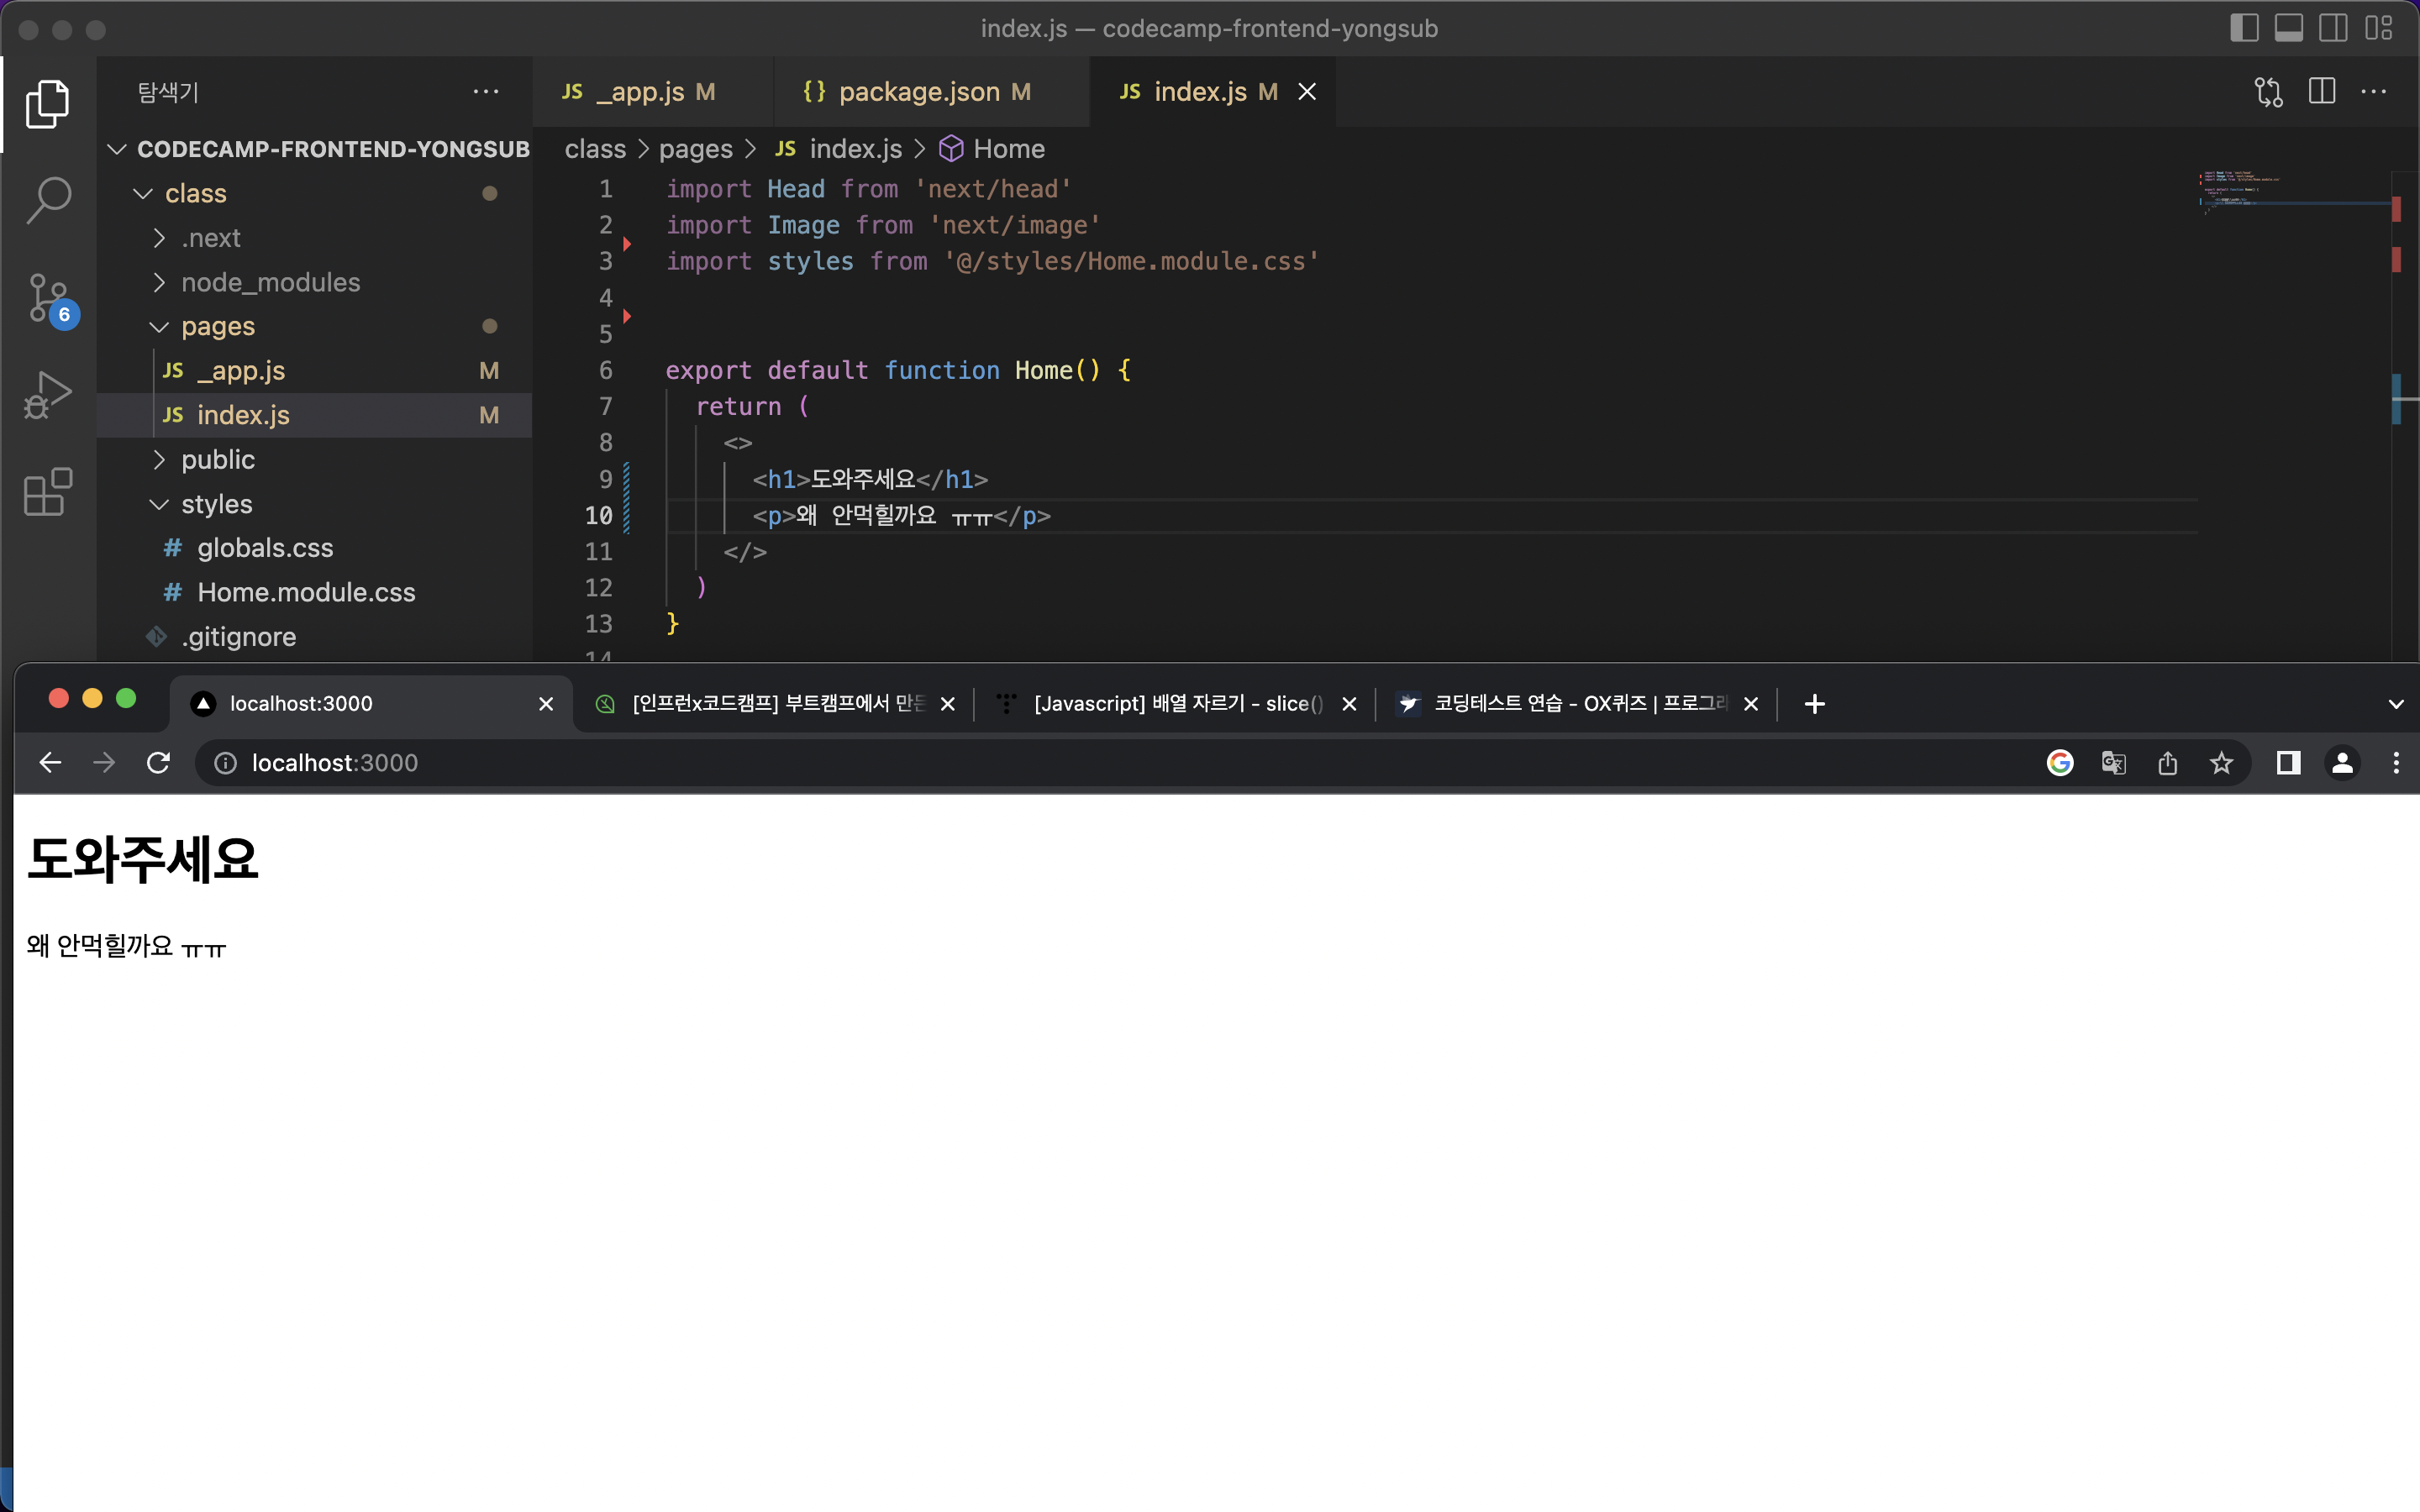Click the Home symbol breadcrumb

[x=992, y=149]
